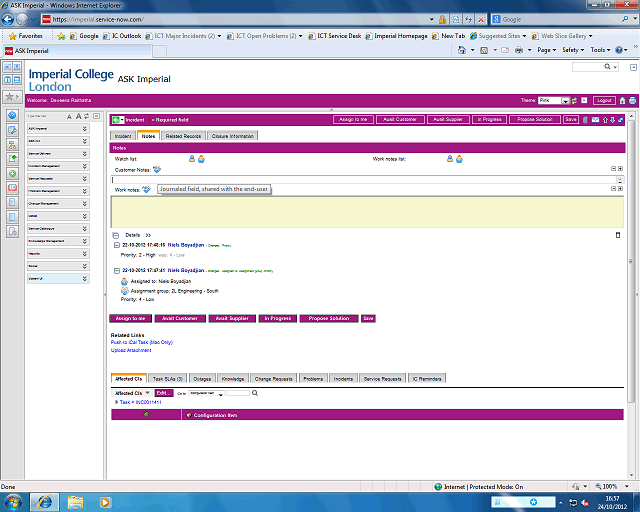Switch to the Closure Information tab
This screenshot has width=640, height=512.
(x=235, y=135)
